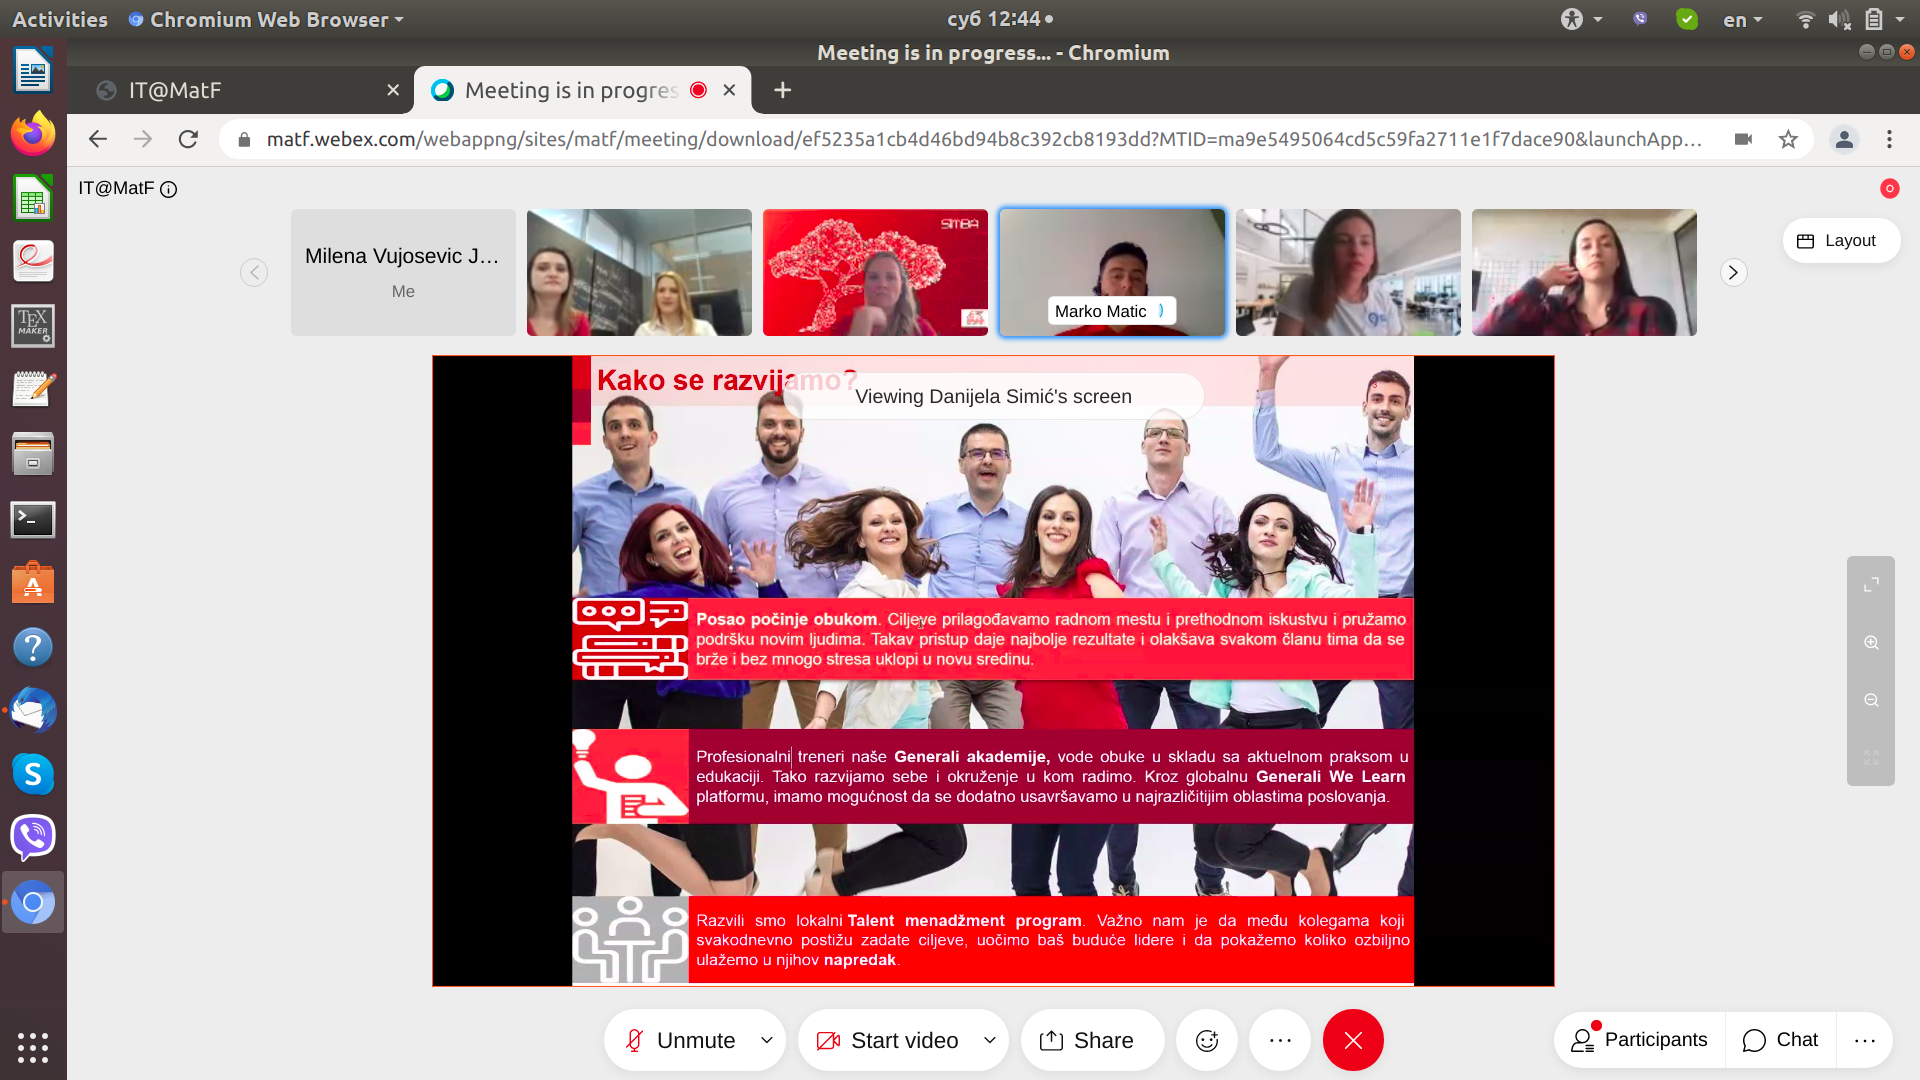Viewport: 1920px width, 1080px height.
Task: Open the archive manager dock icon
Action: pos(33,455)
